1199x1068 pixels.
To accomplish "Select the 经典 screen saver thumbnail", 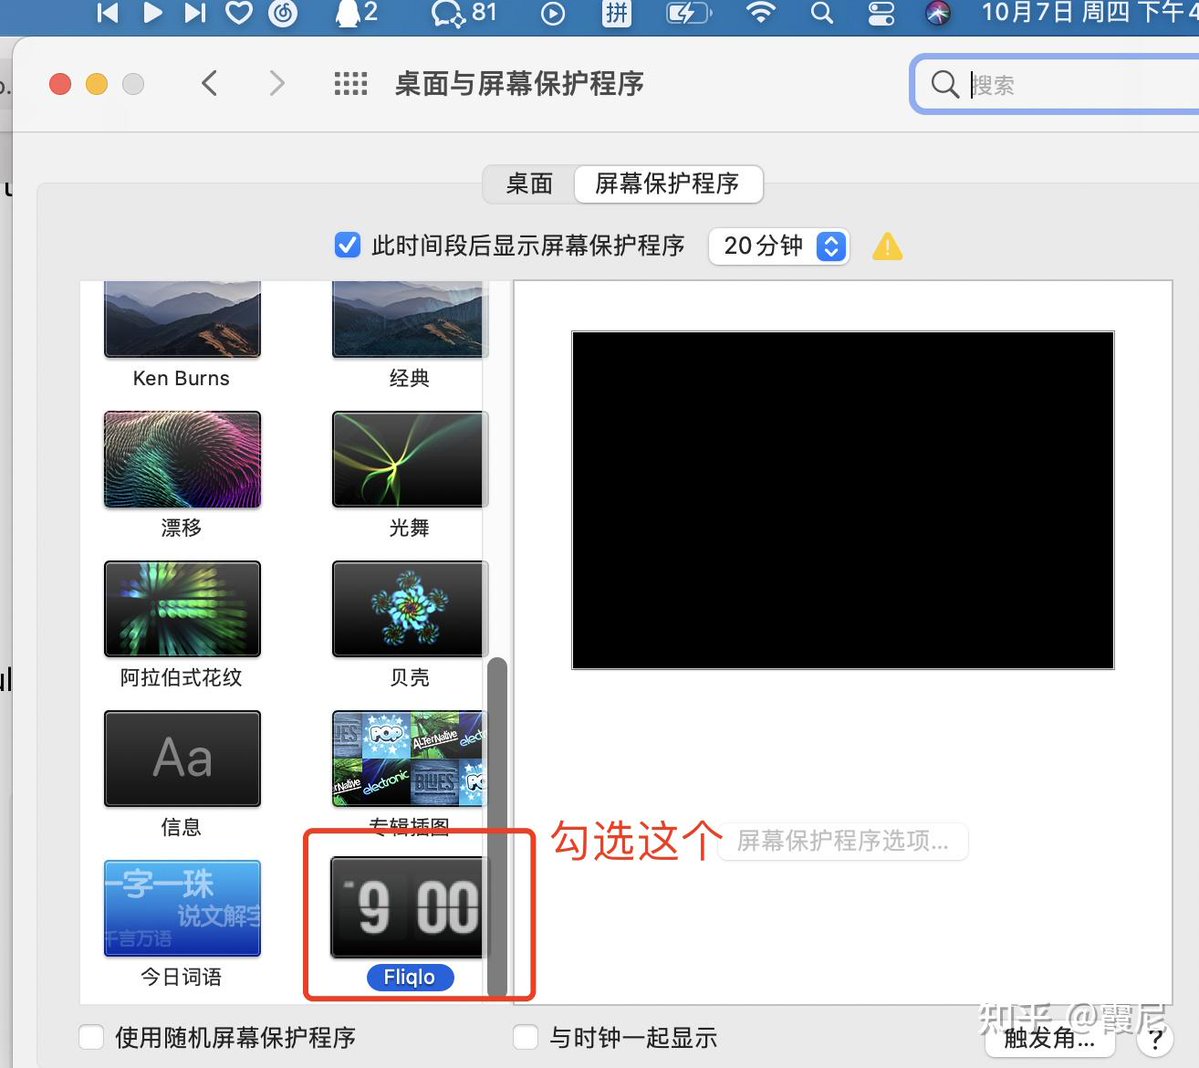I will [408, 319].
